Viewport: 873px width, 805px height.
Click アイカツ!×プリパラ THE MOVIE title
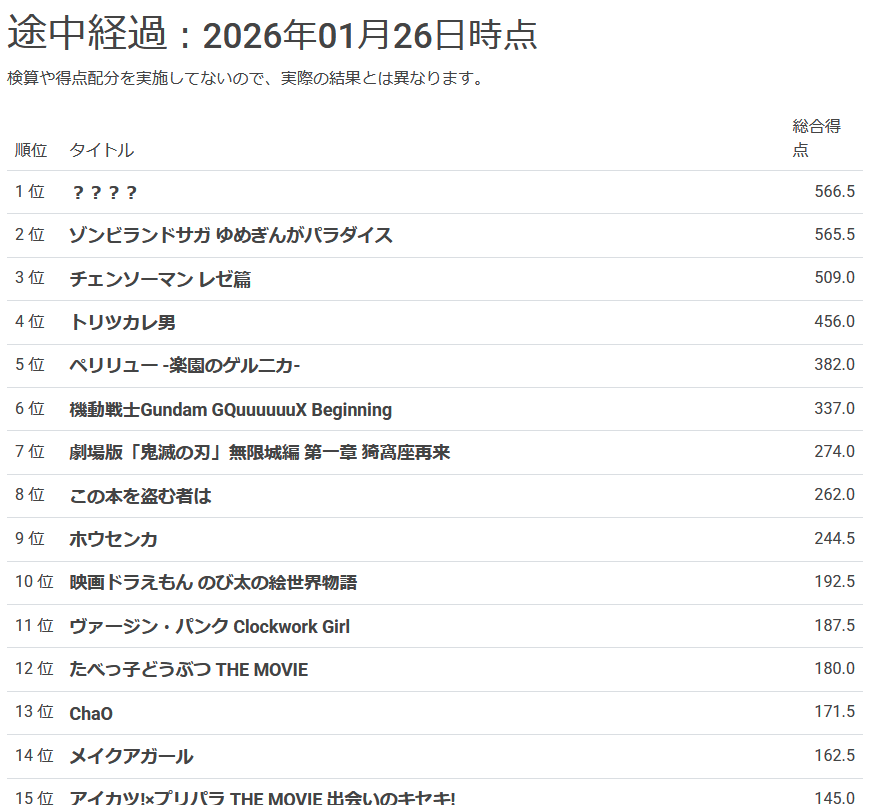coord(262,797)
